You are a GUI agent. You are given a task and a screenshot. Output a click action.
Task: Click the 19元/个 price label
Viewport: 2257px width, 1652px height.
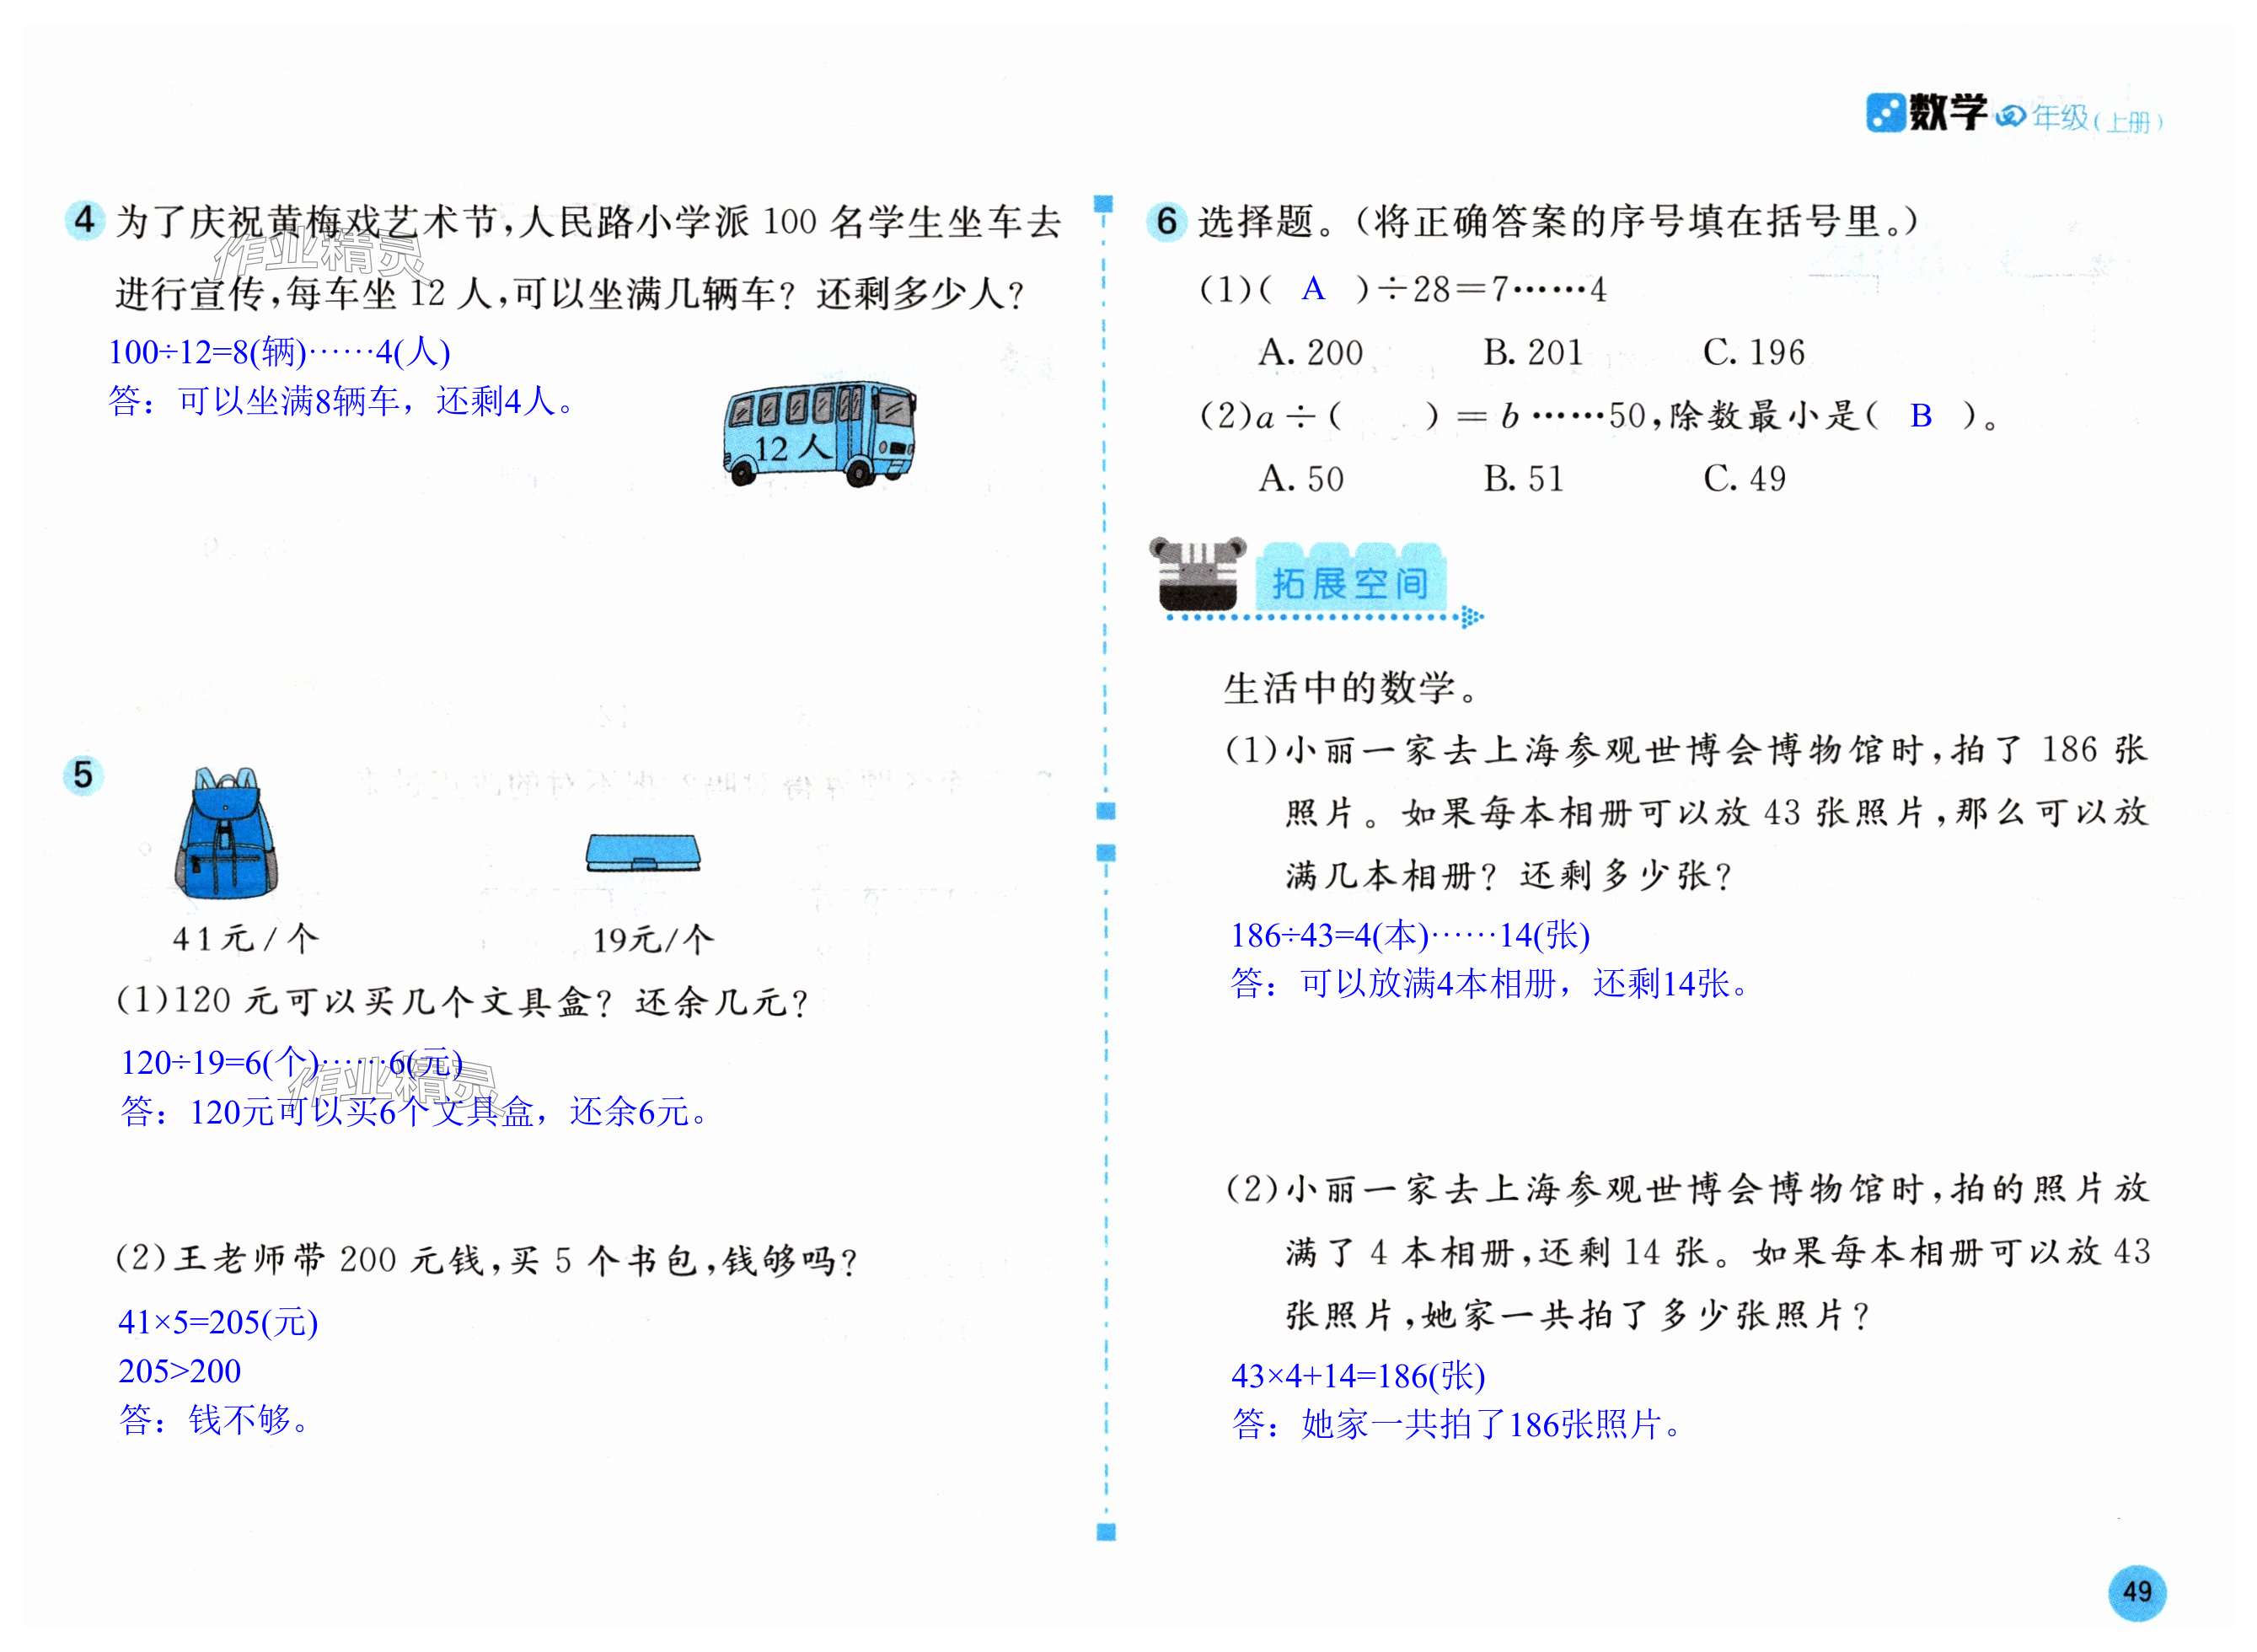(653, 940)
